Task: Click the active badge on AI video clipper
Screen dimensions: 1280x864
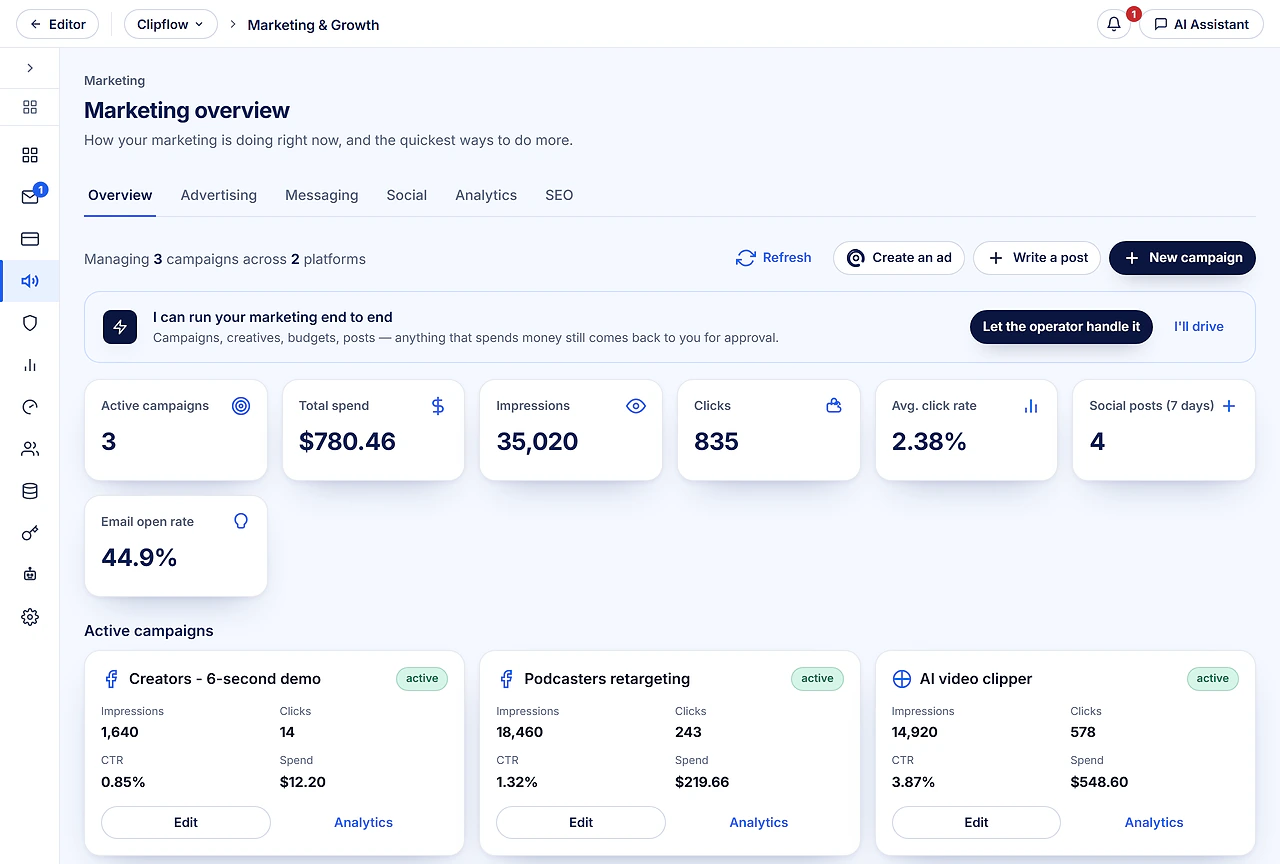Action: (1213, 678)
